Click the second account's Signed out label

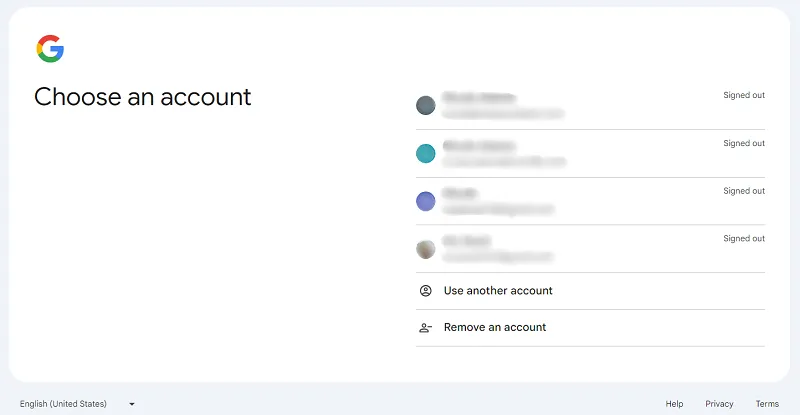tap(744, 144)
